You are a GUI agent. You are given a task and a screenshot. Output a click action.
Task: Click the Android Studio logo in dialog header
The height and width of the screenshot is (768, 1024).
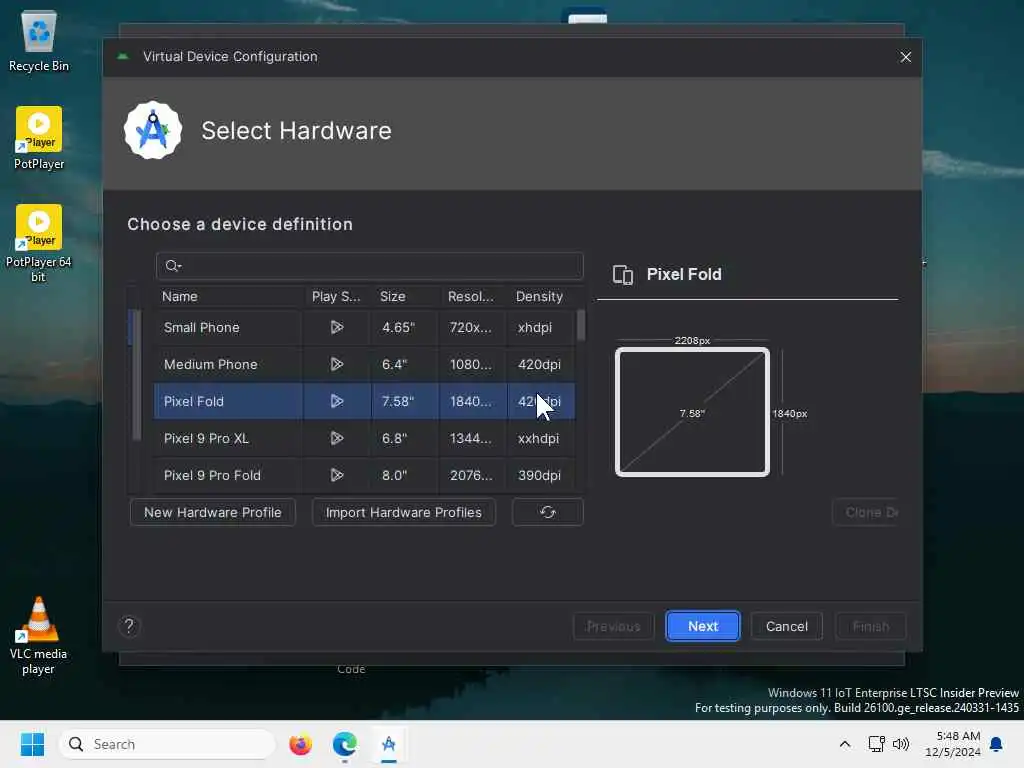[x=153, y=131]
